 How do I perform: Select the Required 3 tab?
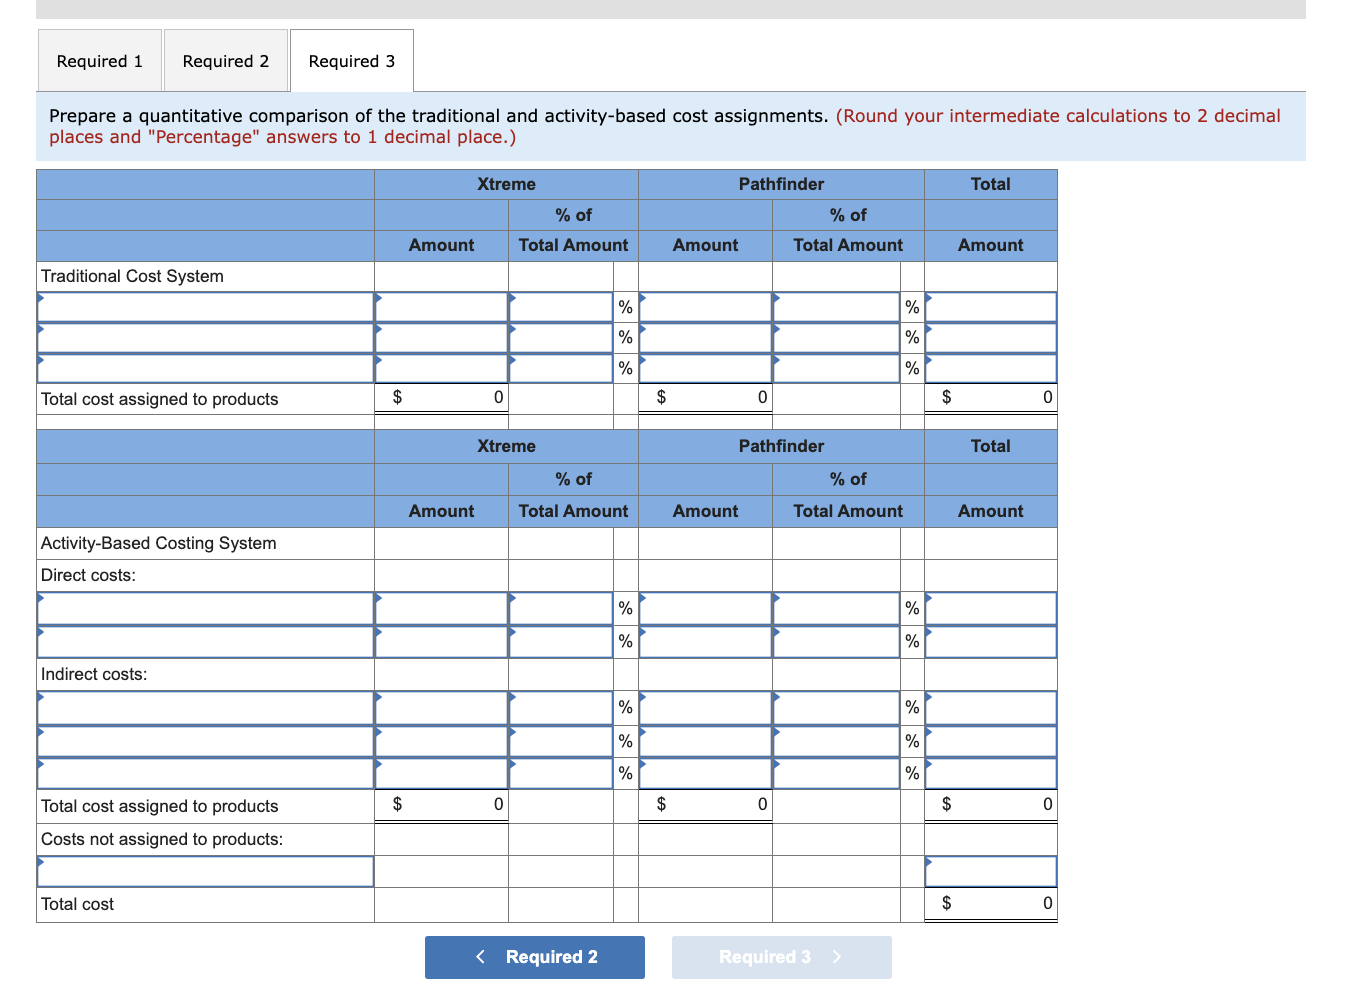tap(352, 61)
